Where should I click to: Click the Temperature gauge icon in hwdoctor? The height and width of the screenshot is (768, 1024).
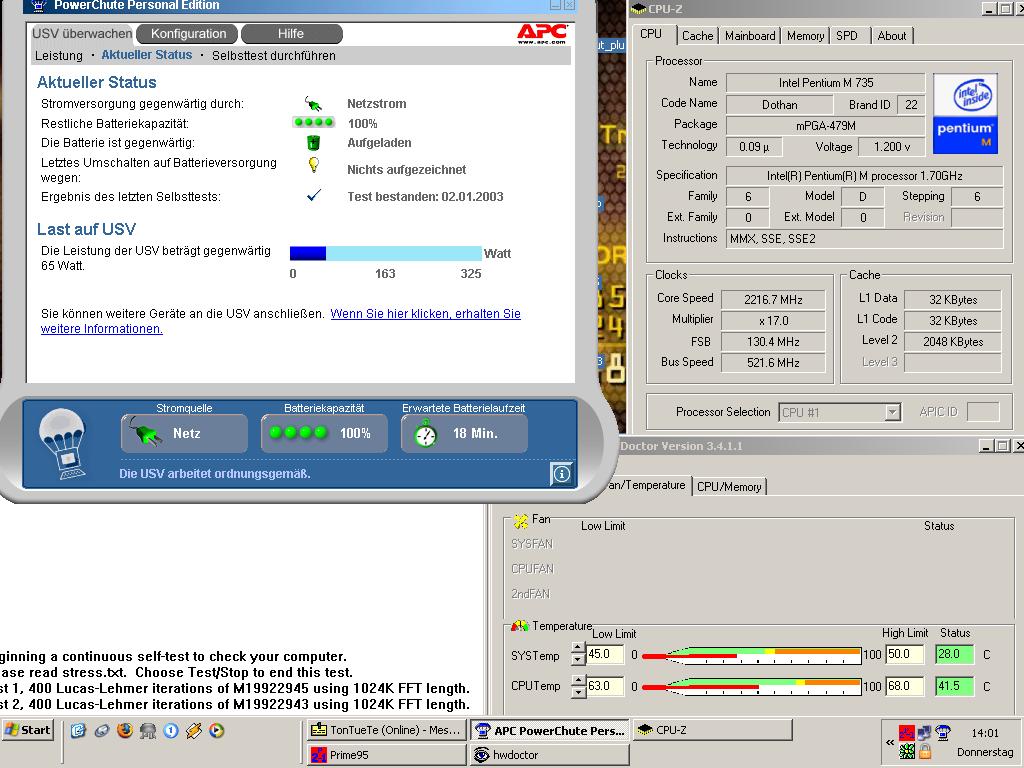pyautogui.click(x=520, y=626)
